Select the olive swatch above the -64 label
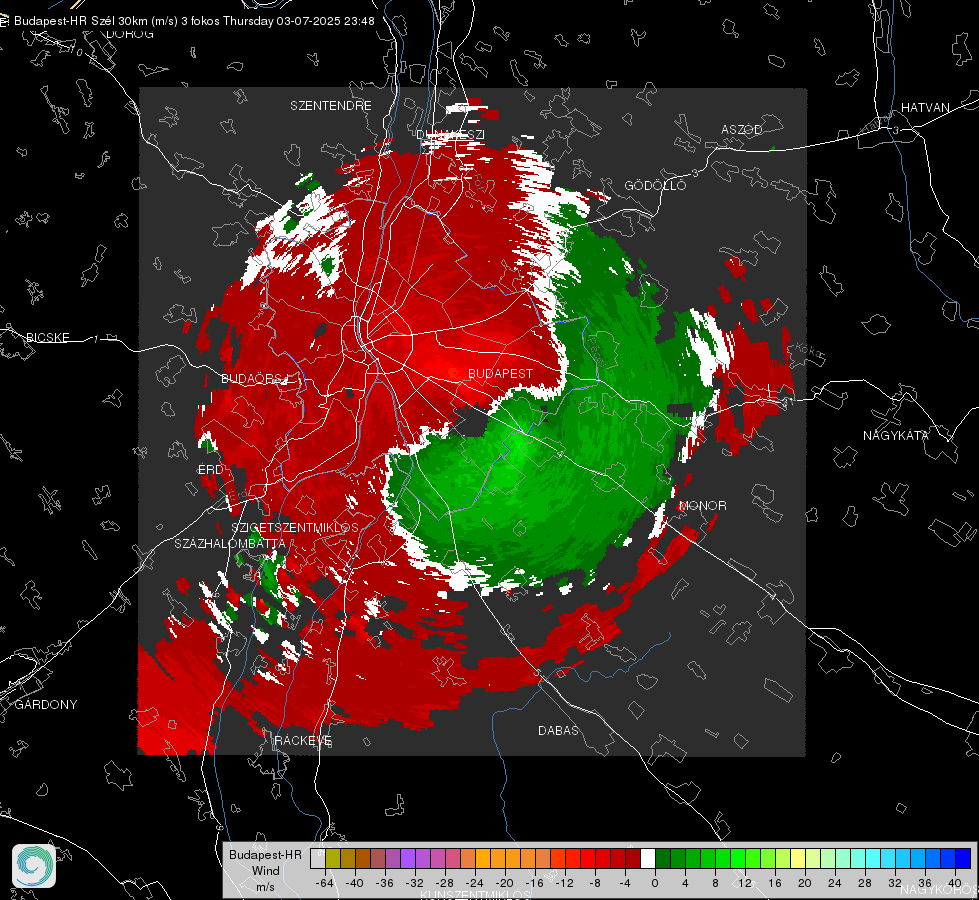 333,858
